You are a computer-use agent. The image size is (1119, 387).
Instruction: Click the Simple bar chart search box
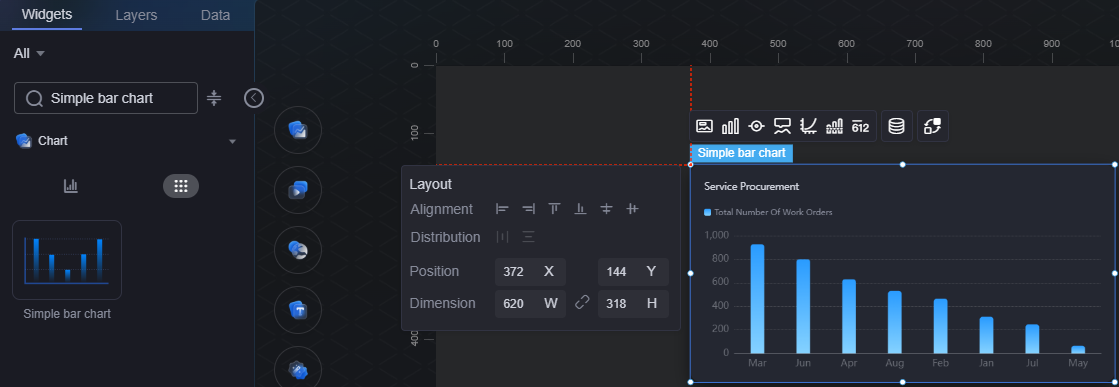click(106, 98)
